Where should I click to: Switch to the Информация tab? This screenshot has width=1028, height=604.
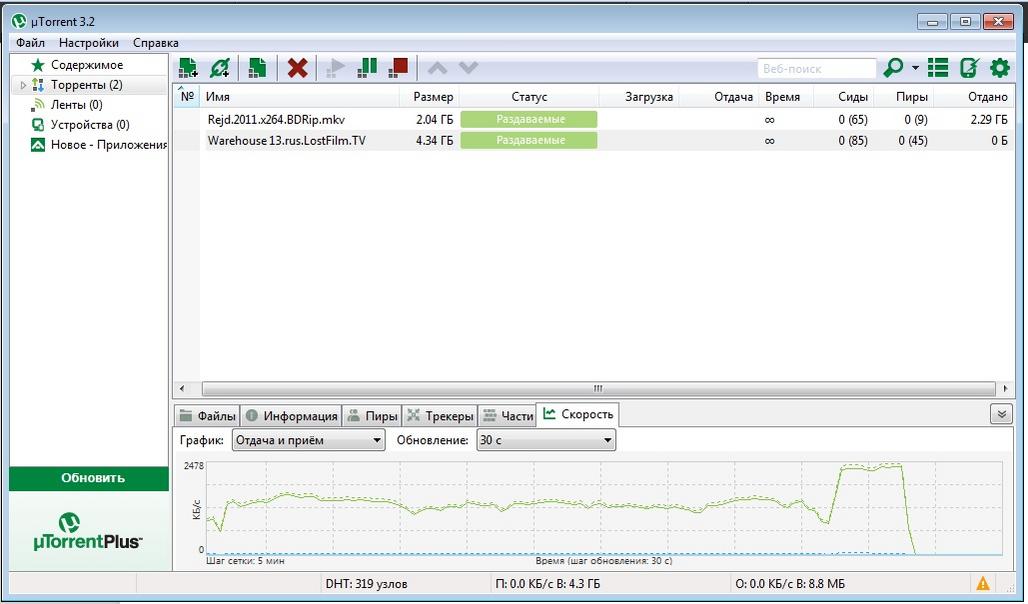coord(291,416)
